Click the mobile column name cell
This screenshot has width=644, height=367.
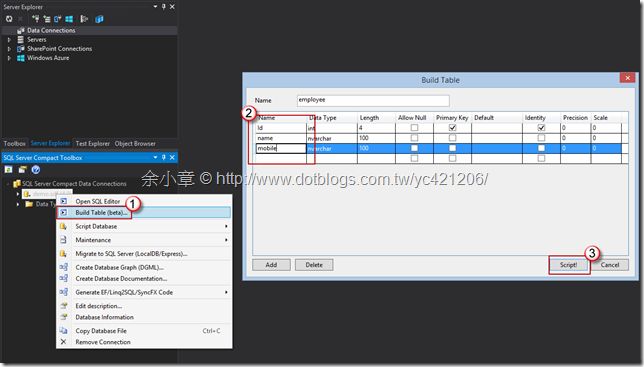click(x=281, y=148)
